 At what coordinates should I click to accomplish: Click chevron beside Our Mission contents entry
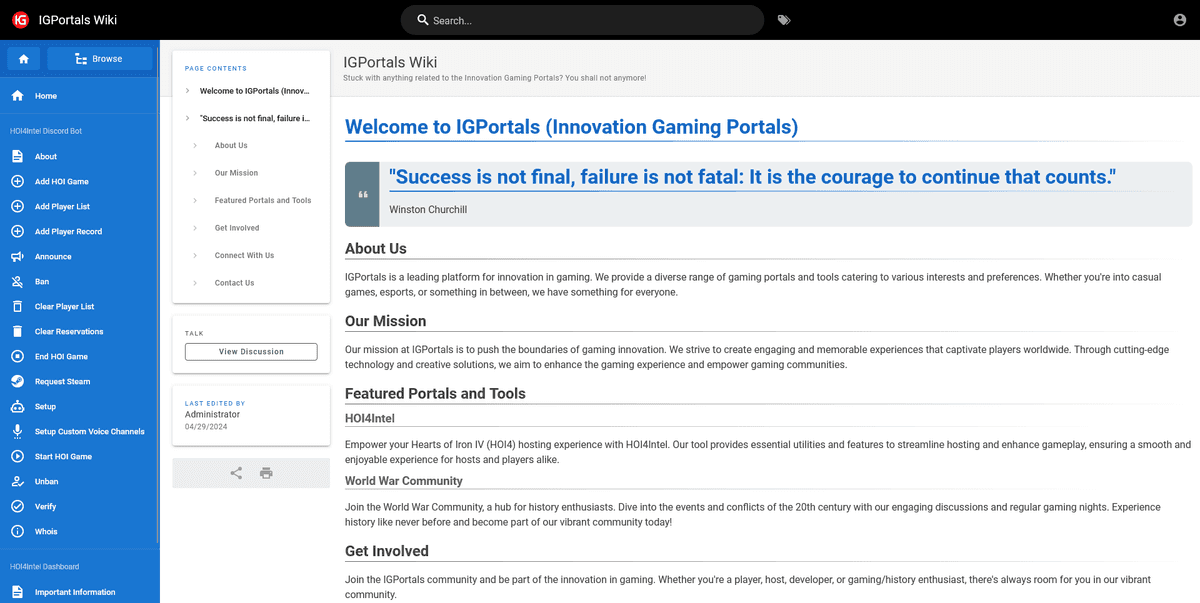pos(195,173)
